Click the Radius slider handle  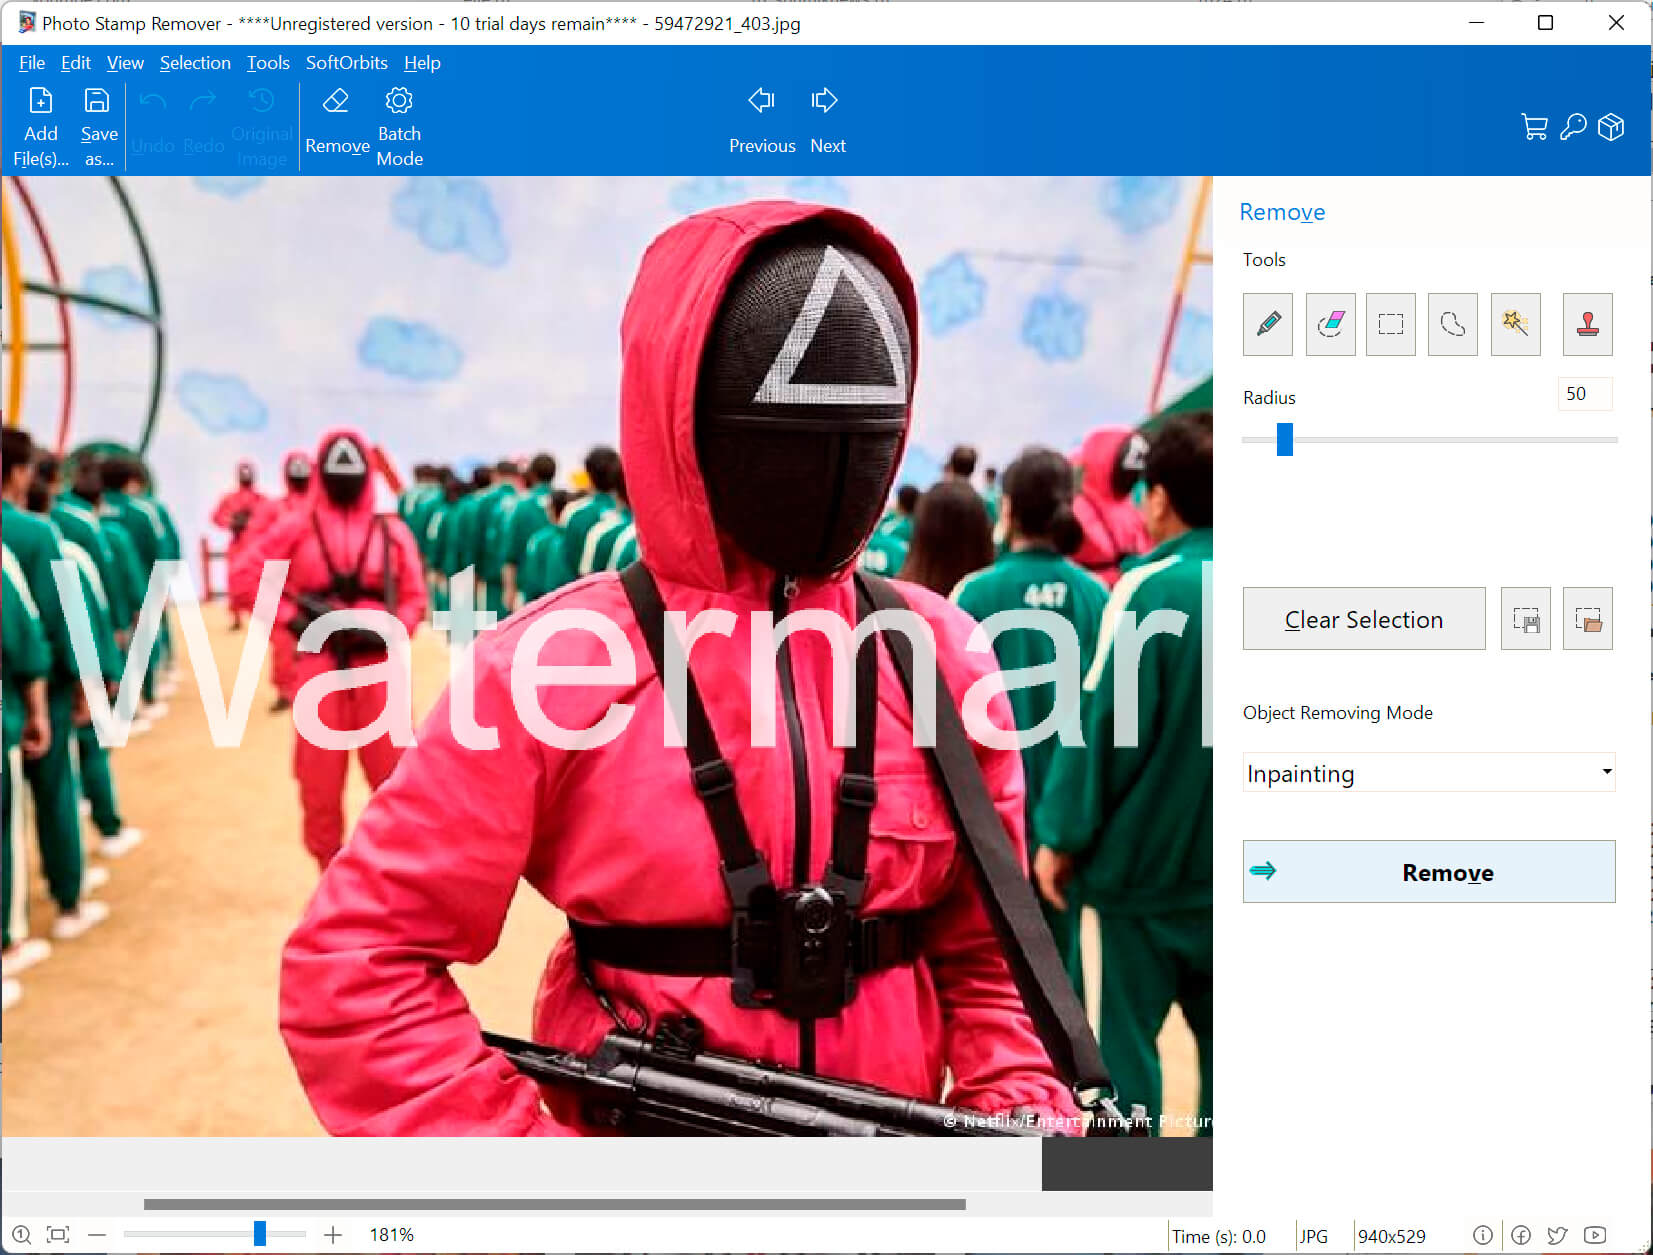(1285, 439)
